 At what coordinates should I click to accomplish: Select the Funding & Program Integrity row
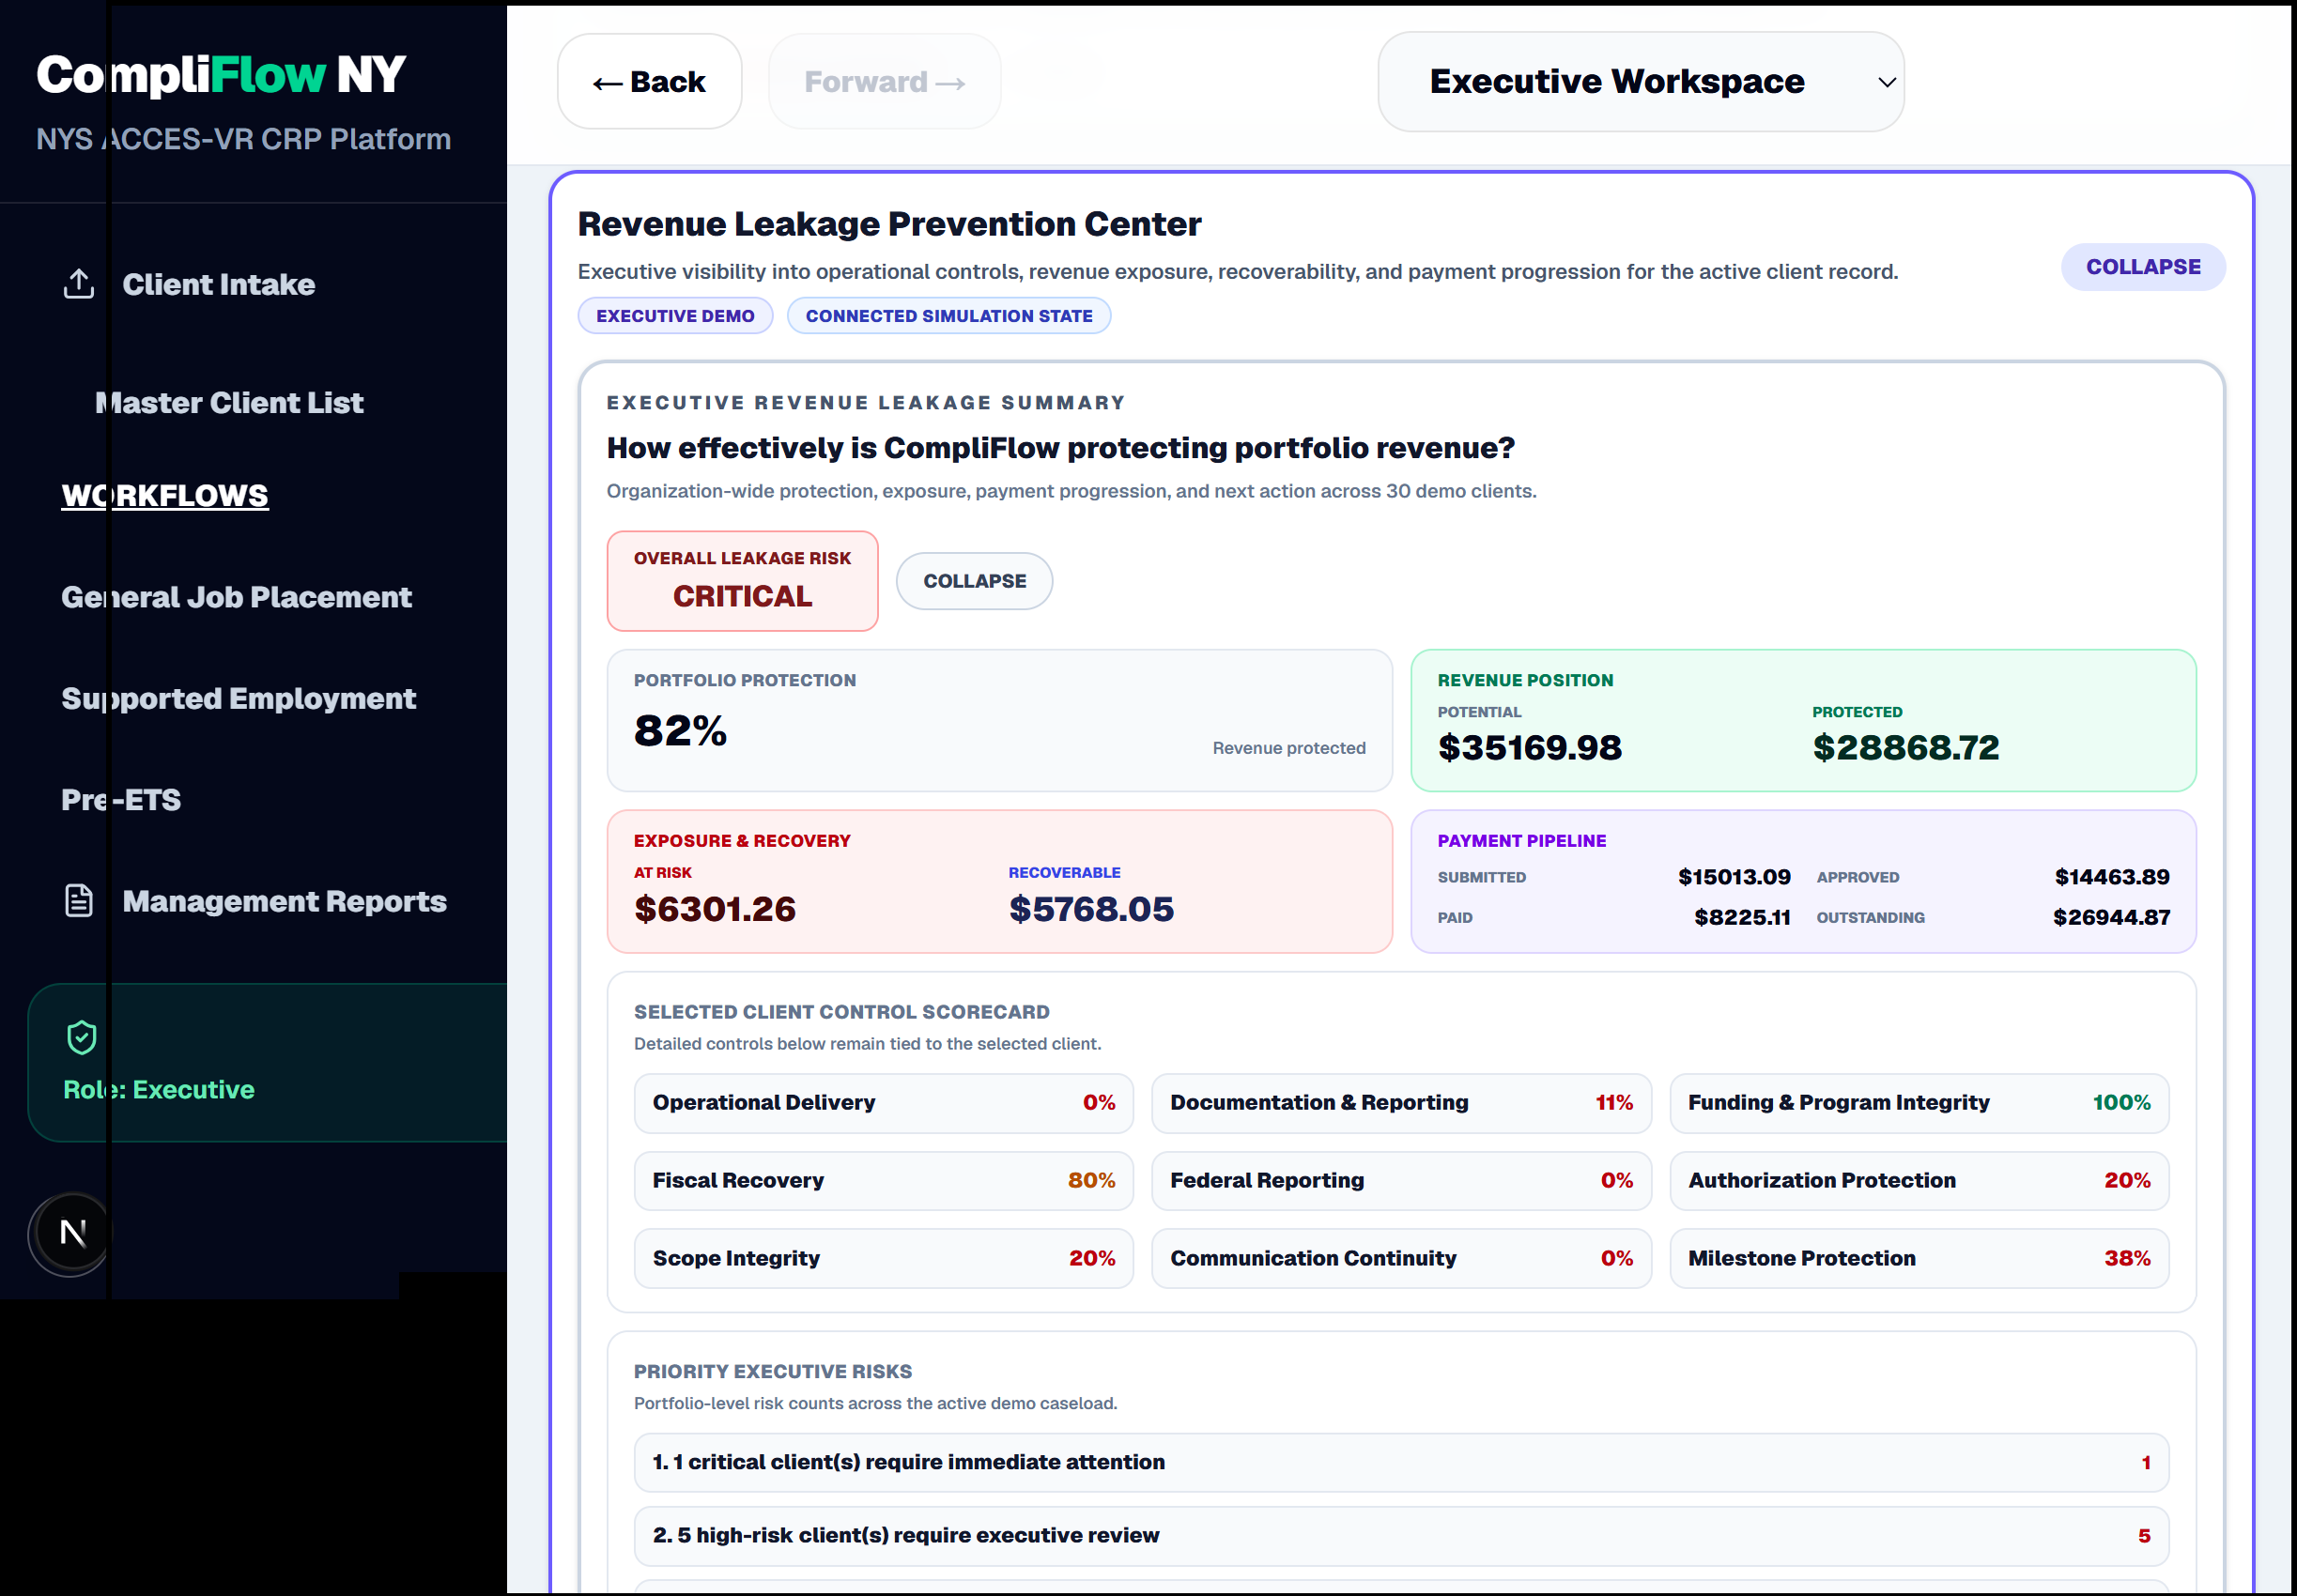pyautogui.click(x=1919, y=1103)
